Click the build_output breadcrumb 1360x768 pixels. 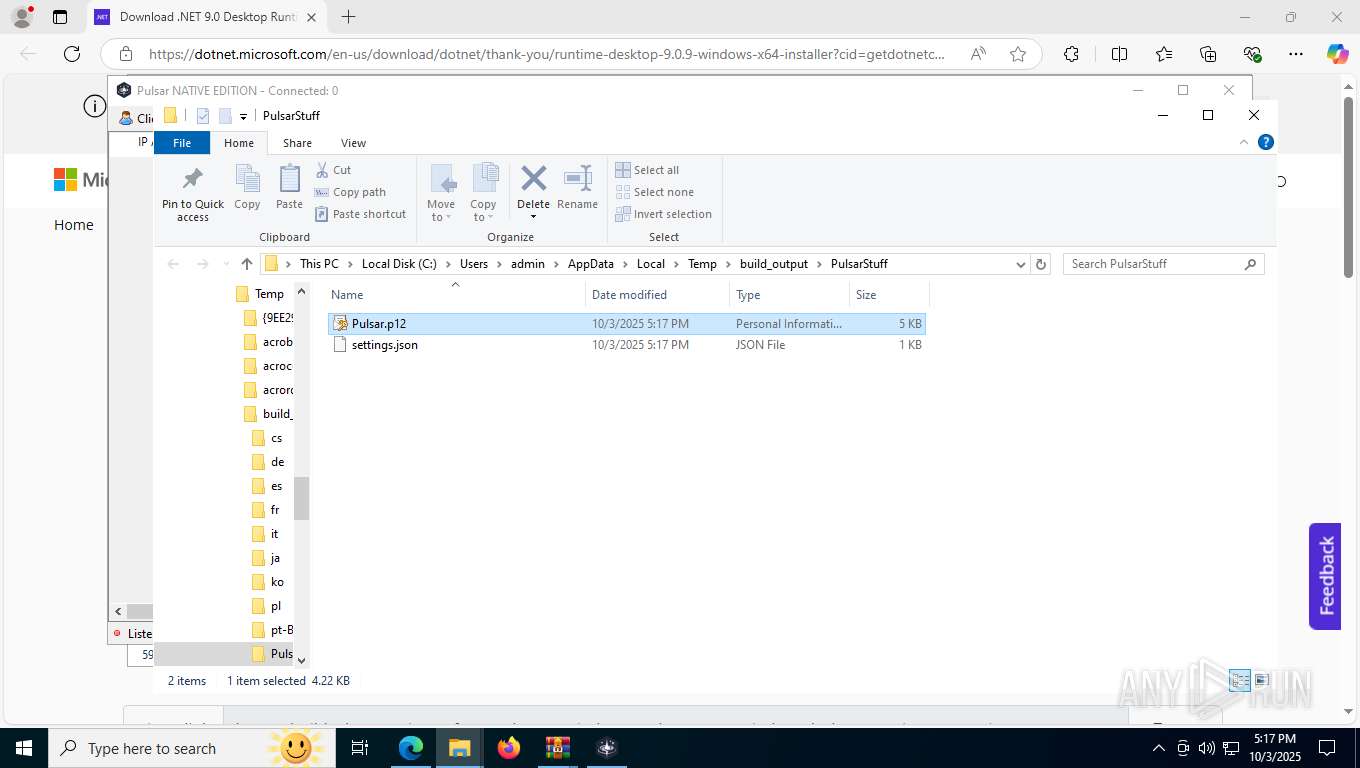point(773,264)
